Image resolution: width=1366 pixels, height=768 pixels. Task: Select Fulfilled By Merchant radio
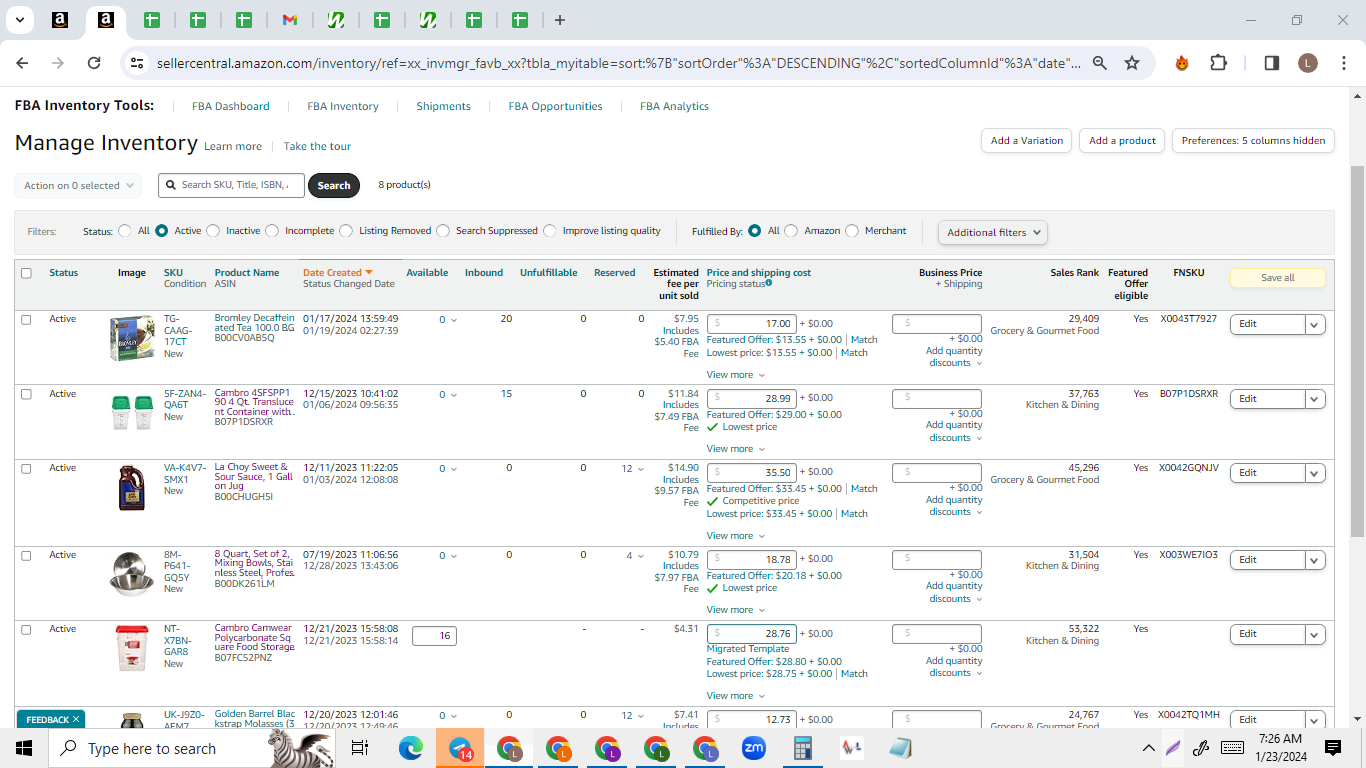(x=852, y=231)
